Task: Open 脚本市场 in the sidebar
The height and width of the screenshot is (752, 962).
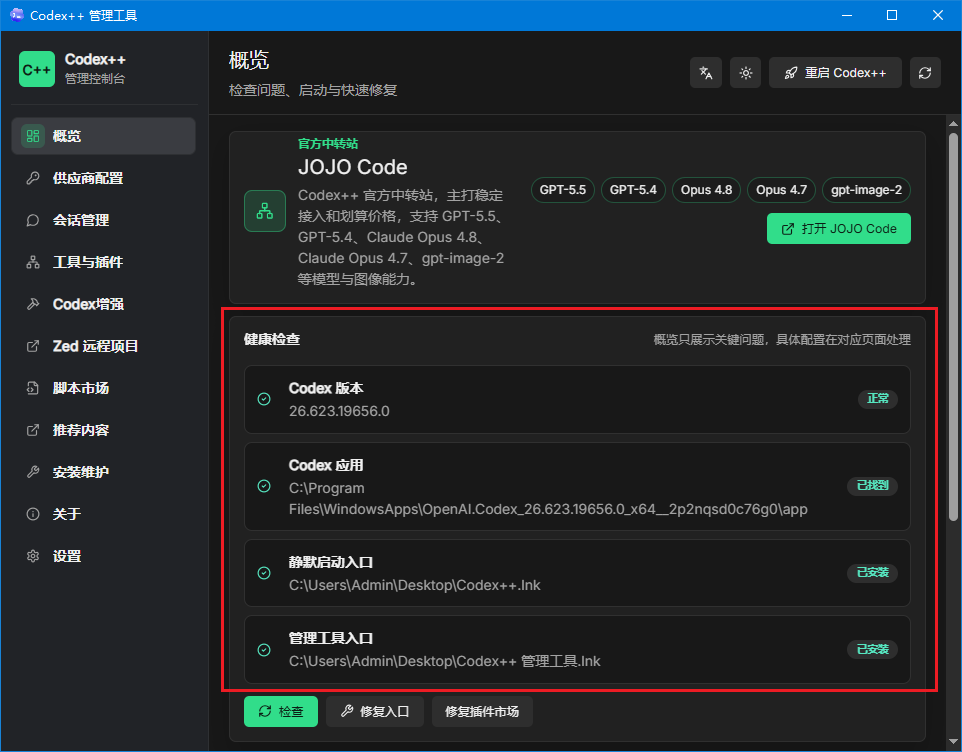Action: [104, 388]
